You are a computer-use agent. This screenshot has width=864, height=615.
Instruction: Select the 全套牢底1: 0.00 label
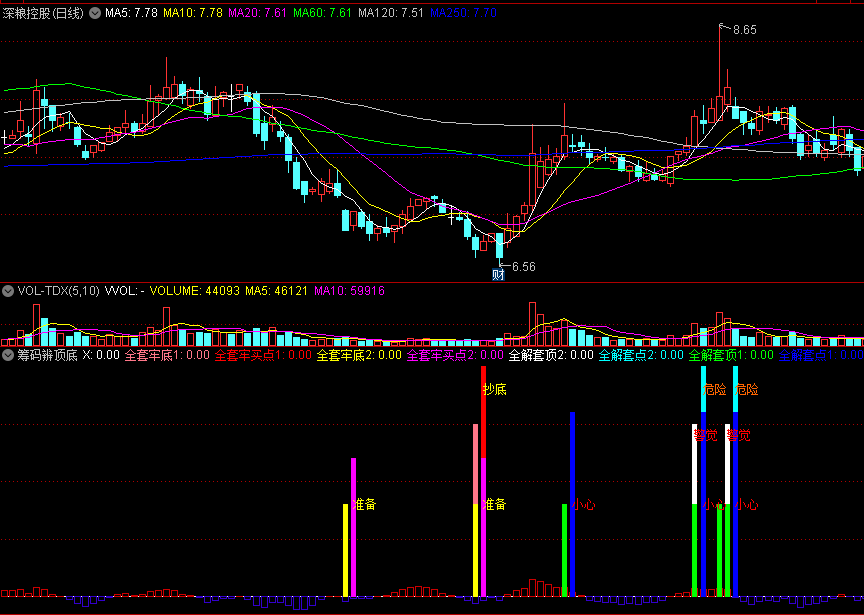tap(168, 355)
